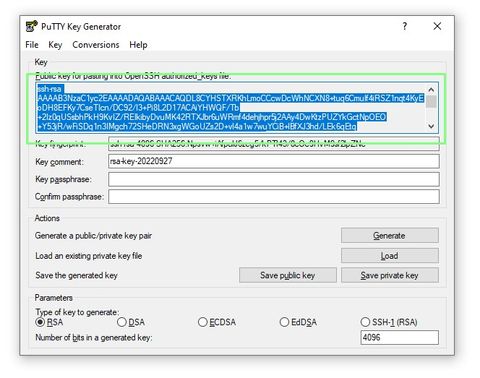This screenshot has width=480, height=378.
Task: Open the Help menu
Action: tap(138, 45)
